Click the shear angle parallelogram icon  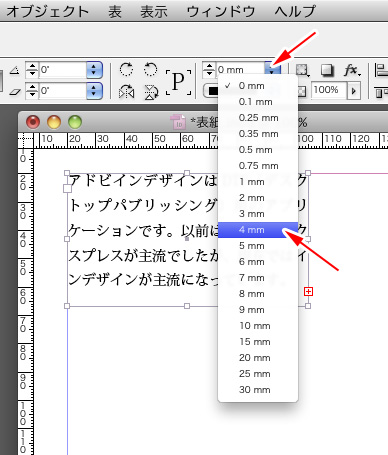click(14, 92)
